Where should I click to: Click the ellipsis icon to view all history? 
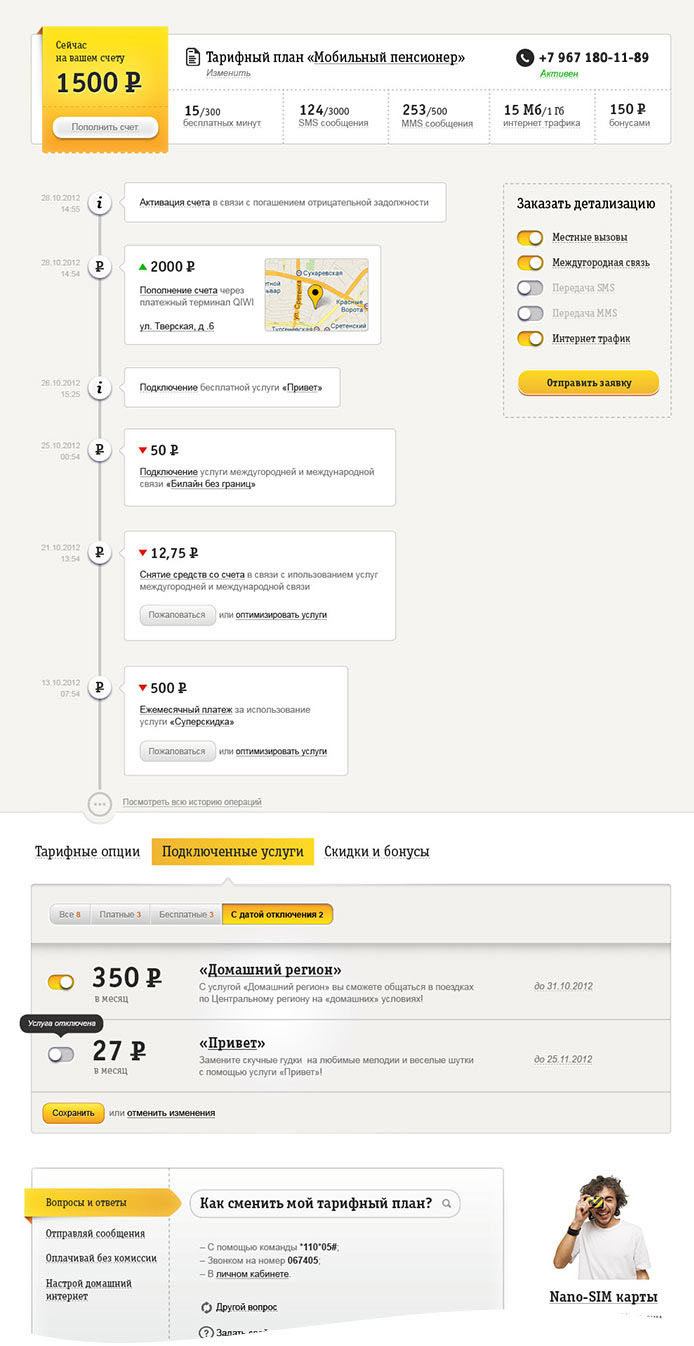(99, 803)
